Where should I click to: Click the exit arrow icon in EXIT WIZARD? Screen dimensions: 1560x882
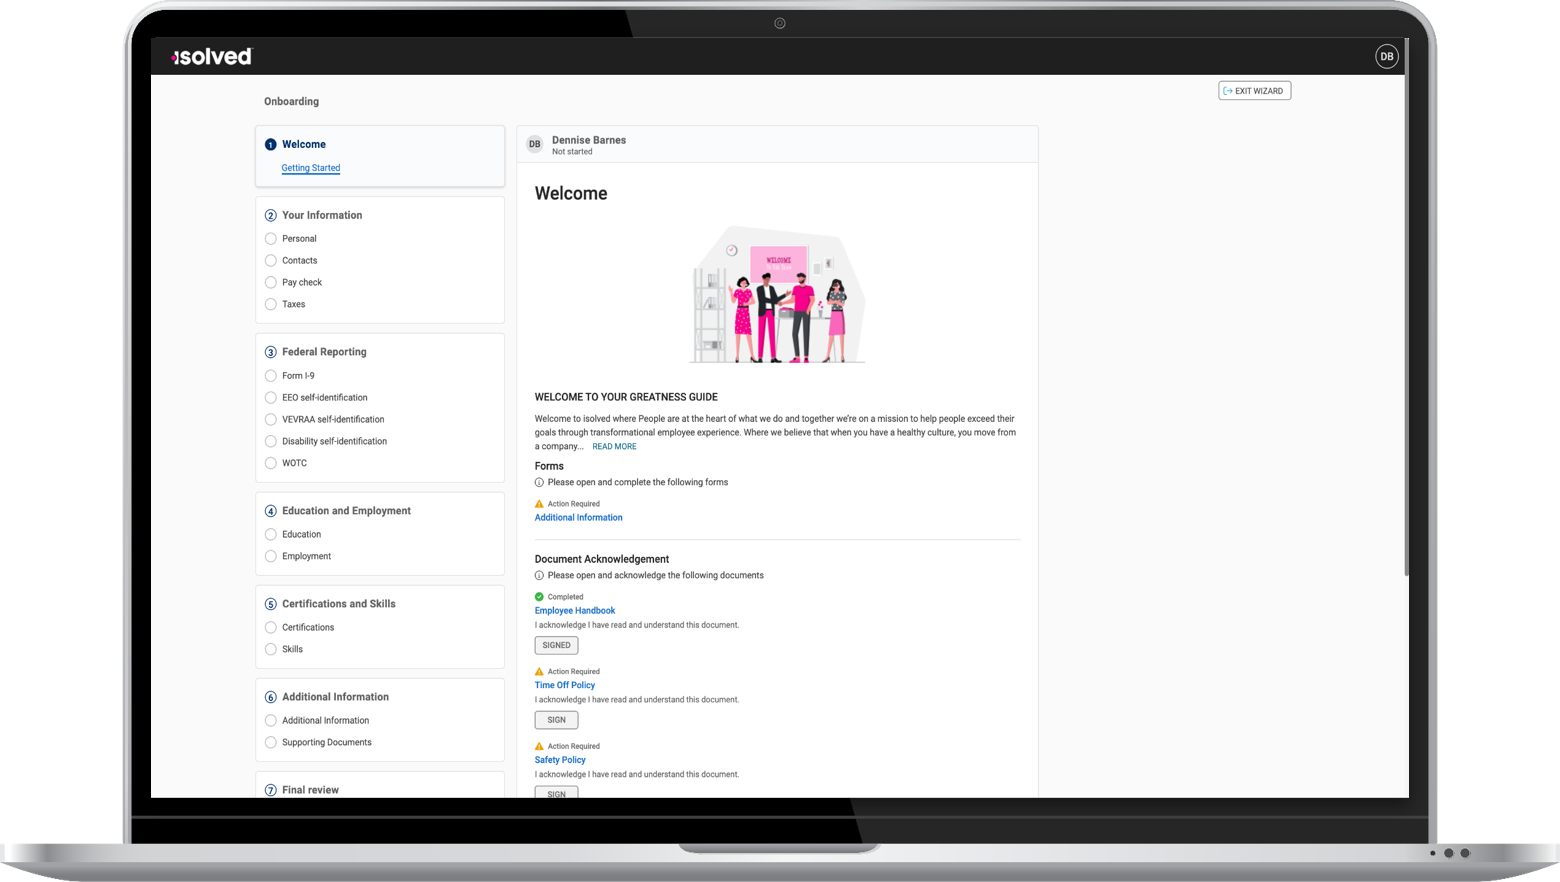(1227, 90)
